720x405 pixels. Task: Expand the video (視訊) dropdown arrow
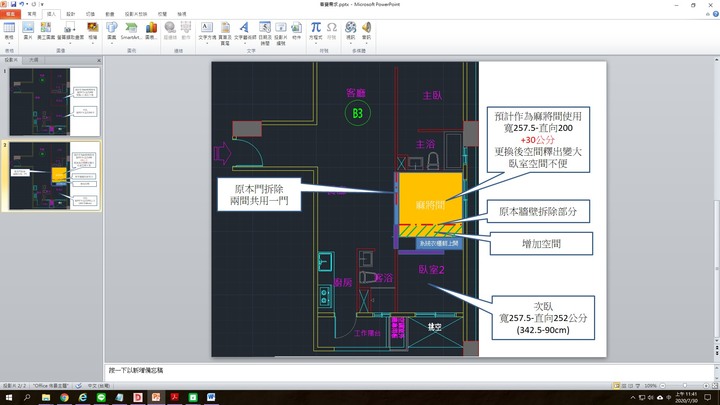351,43
